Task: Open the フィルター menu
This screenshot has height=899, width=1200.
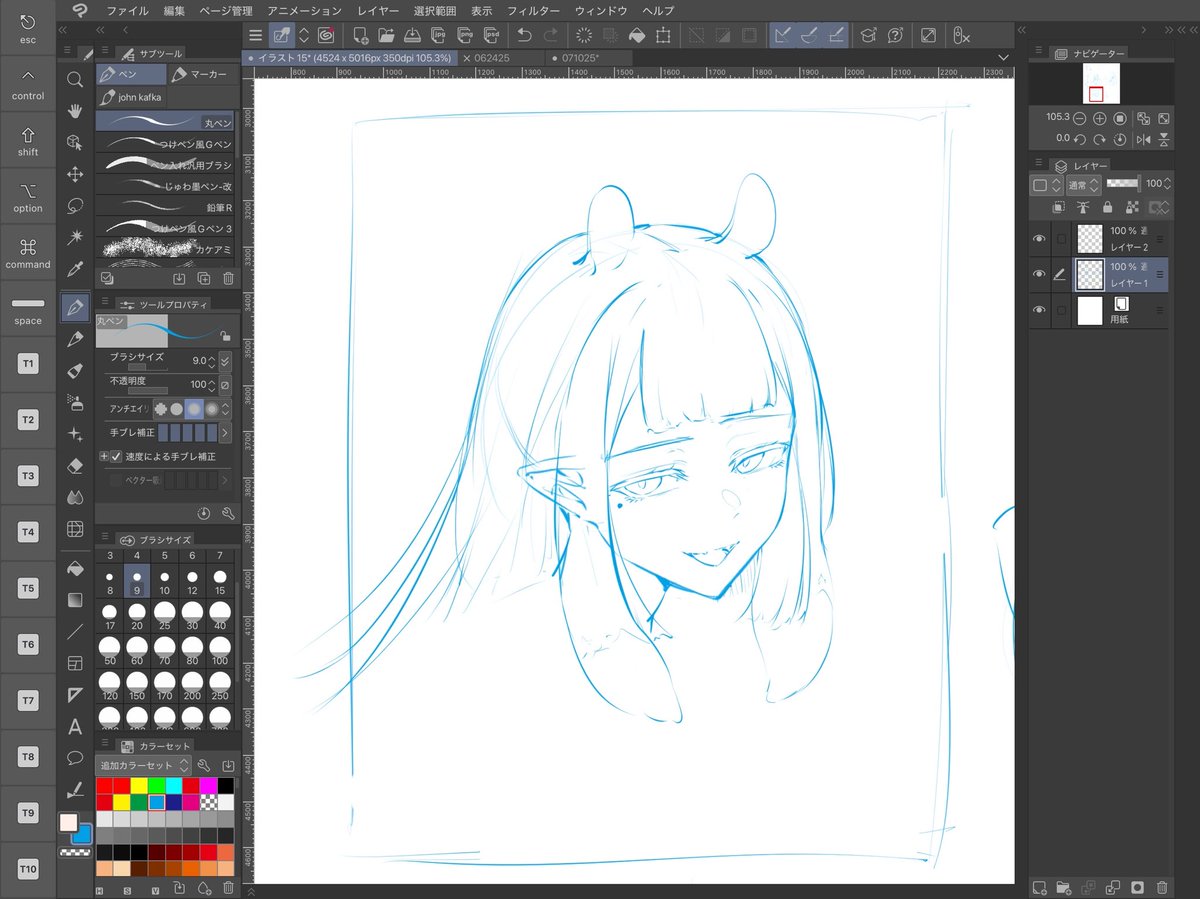Action: pyautogui.click(x=533, y=10)
